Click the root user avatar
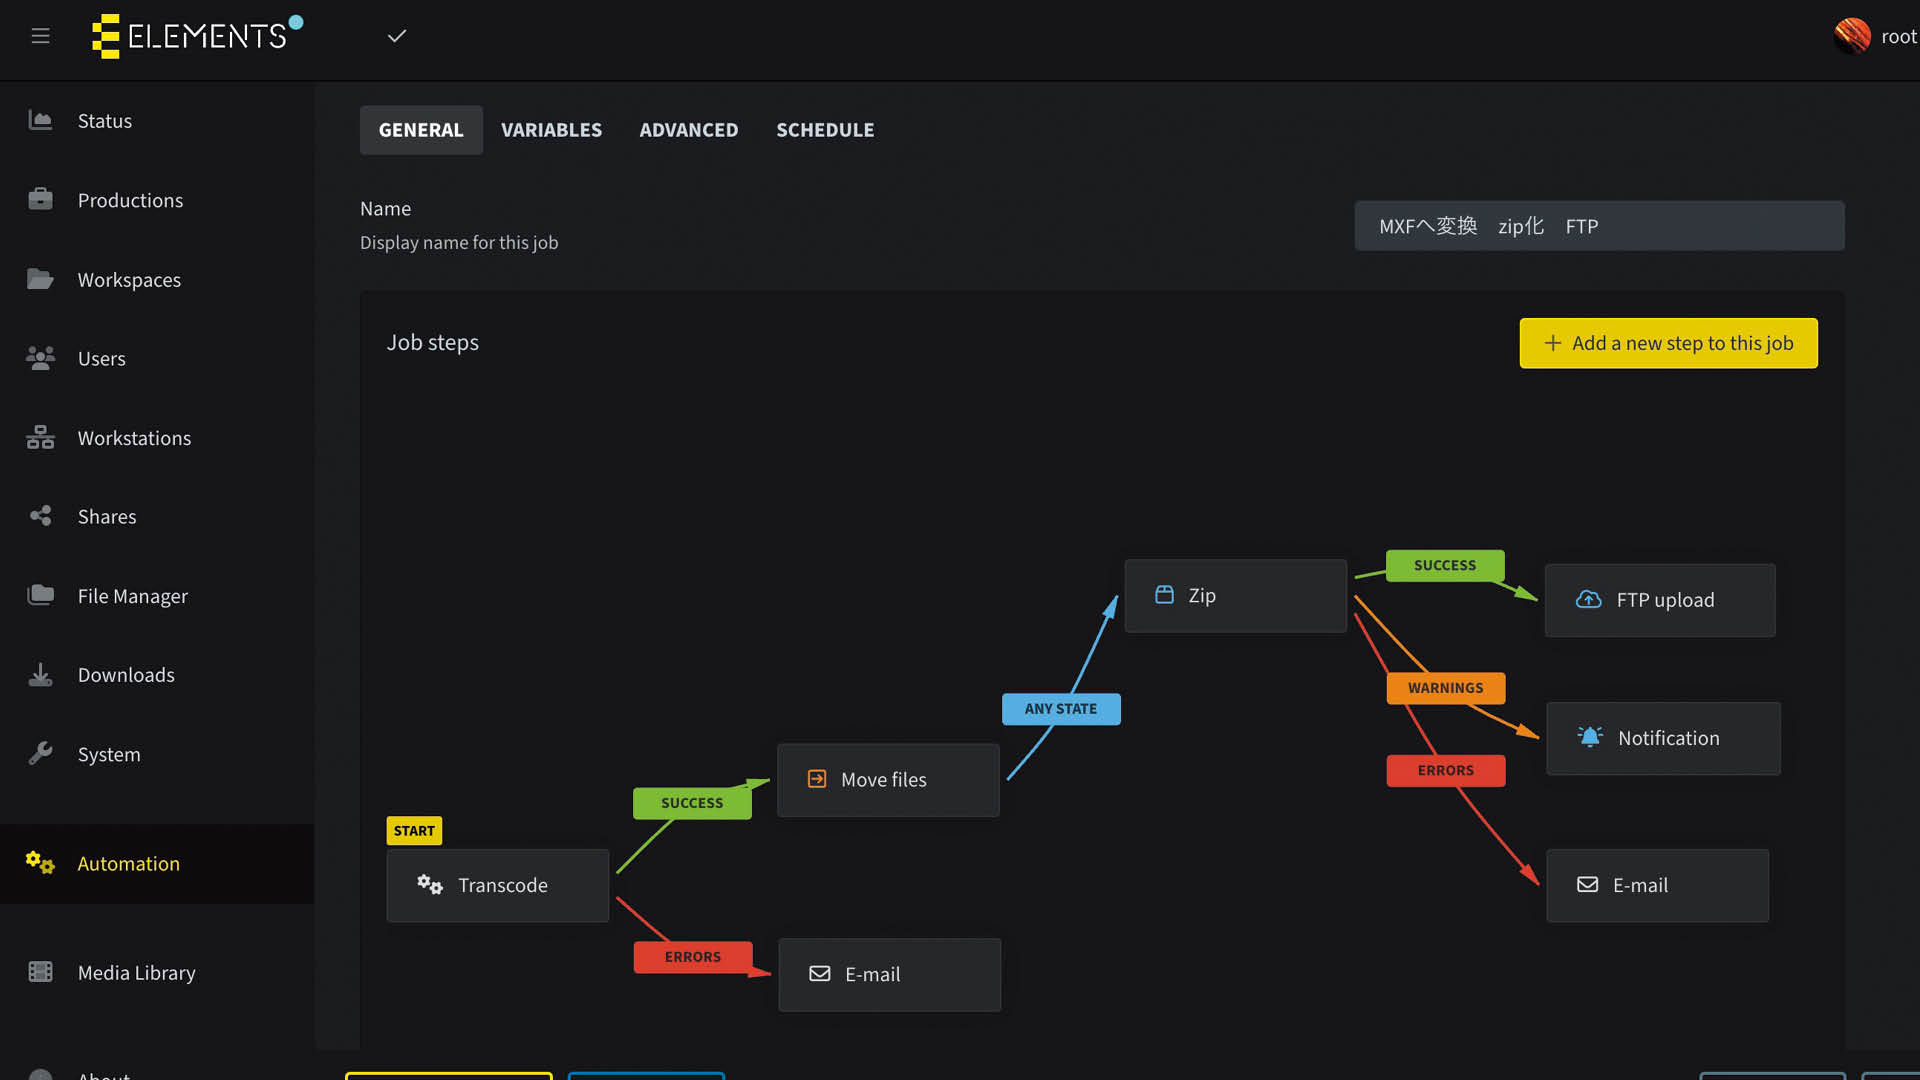Image resolution: width=1920 pixels, height=1080 pixels. [x=1852, y=36]
